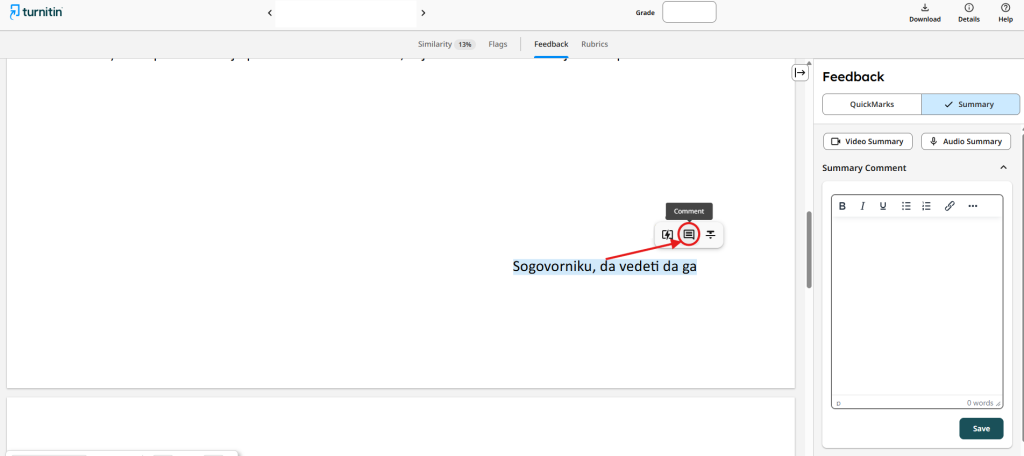Apply strikethrough to selected text
This screenshot has width=1024, height=456.
pos(711,235)
